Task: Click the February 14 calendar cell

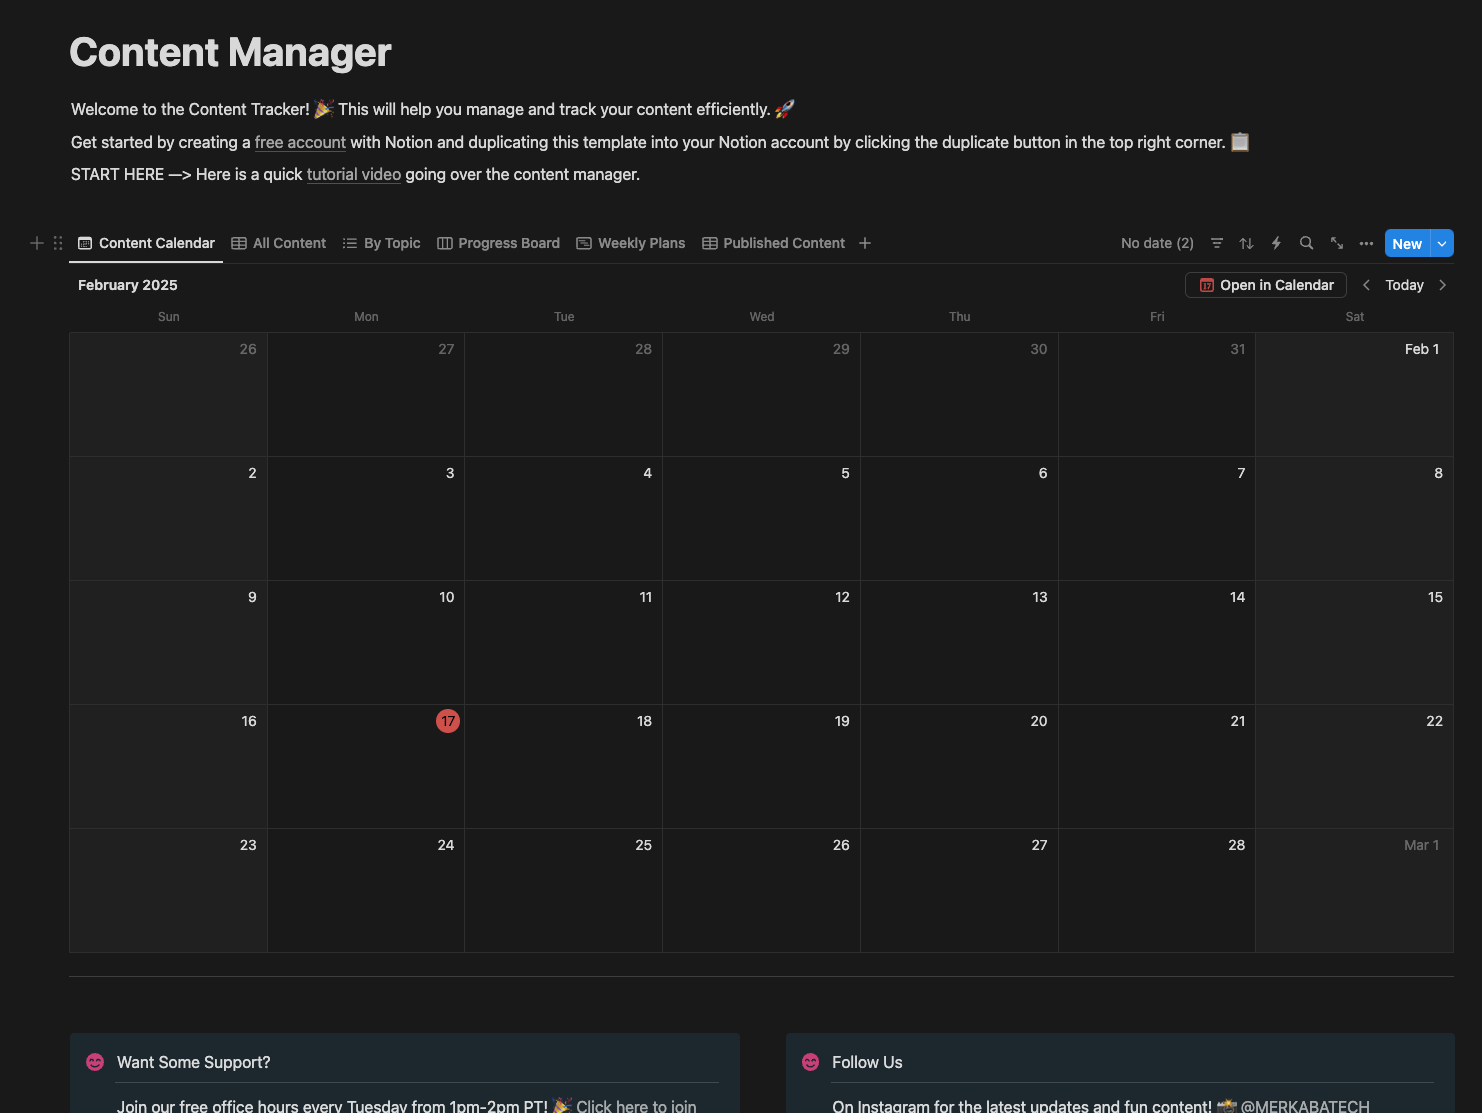Action: (1157, 642)
